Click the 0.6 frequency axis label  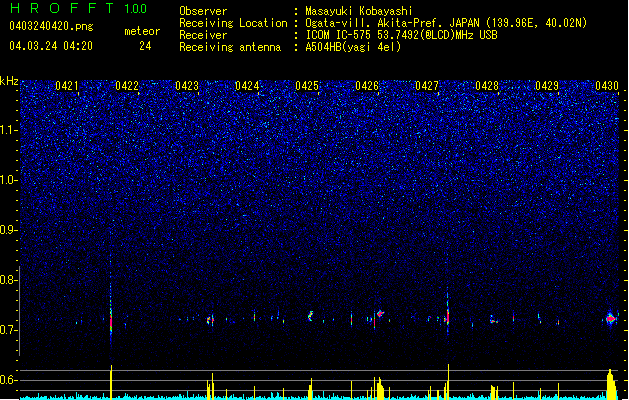point(8,380)
